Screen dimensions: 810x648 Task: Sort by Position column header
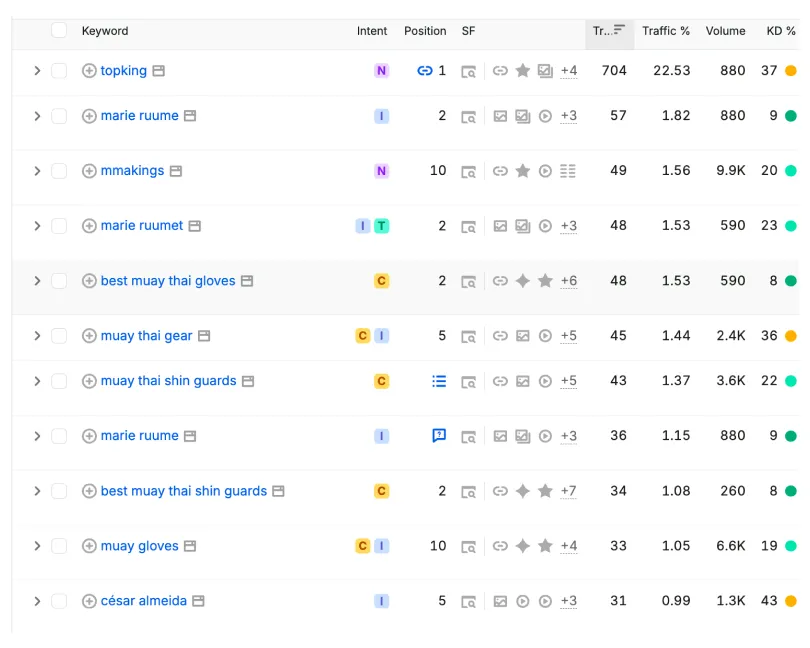click(x=425, y=31)
